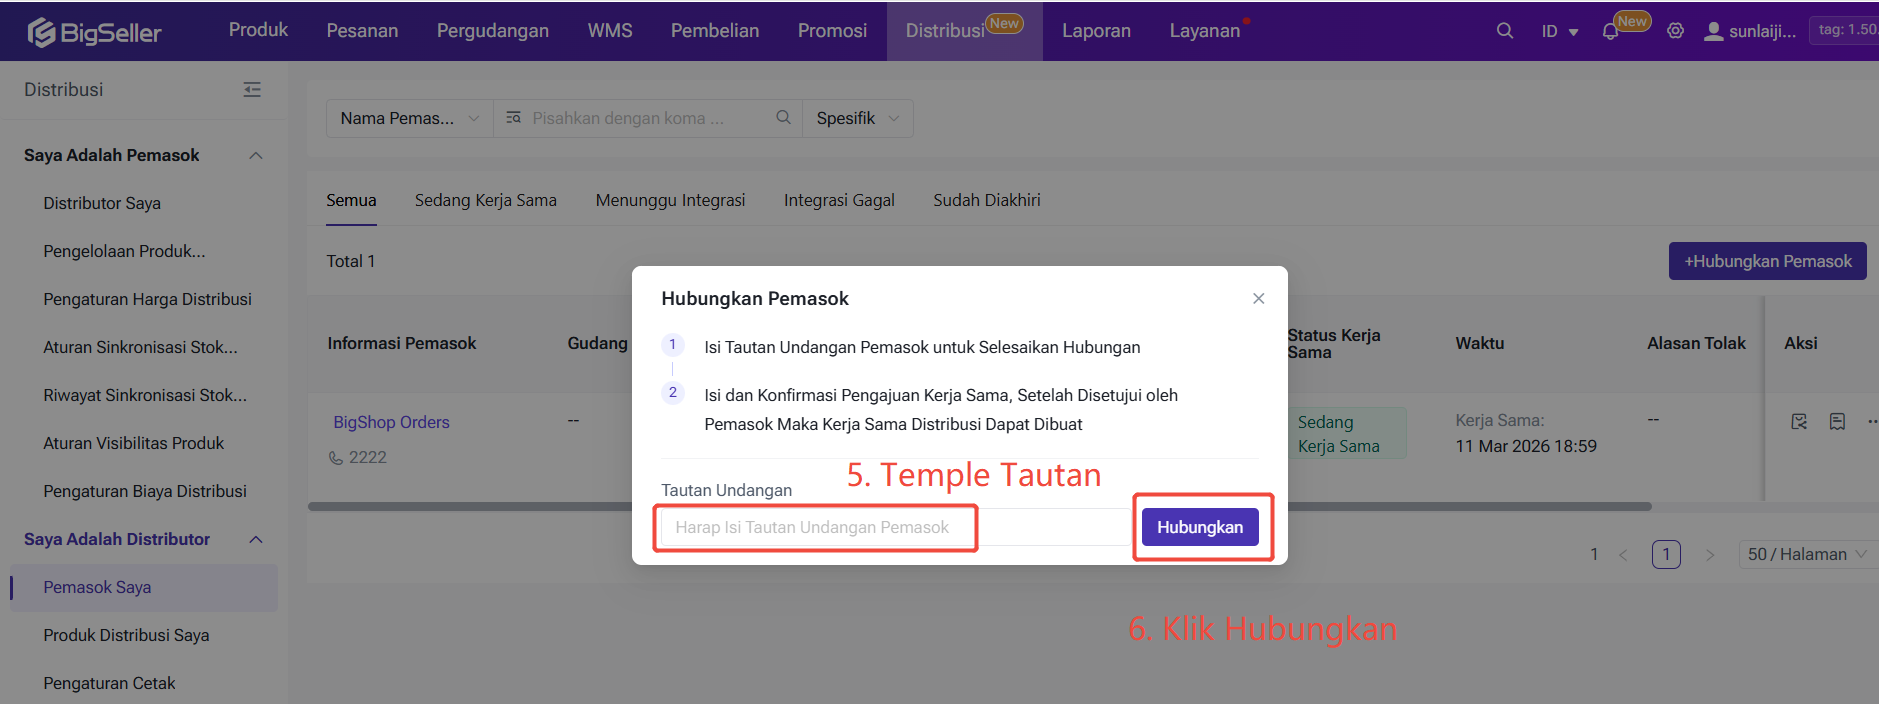Open the BigShop Orders supplier link
Image resolution: width=1879 pixels, height=704 pixels.
pos(391,422)
